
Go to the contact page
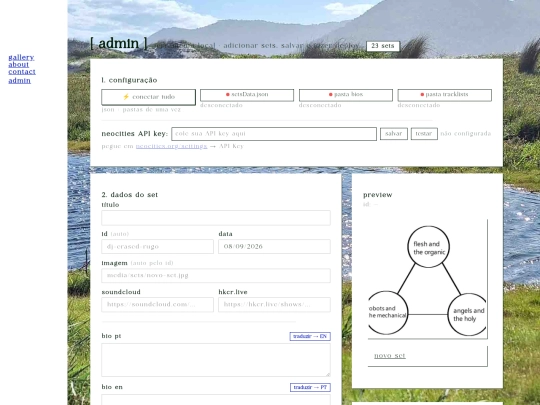pos(22,72)
